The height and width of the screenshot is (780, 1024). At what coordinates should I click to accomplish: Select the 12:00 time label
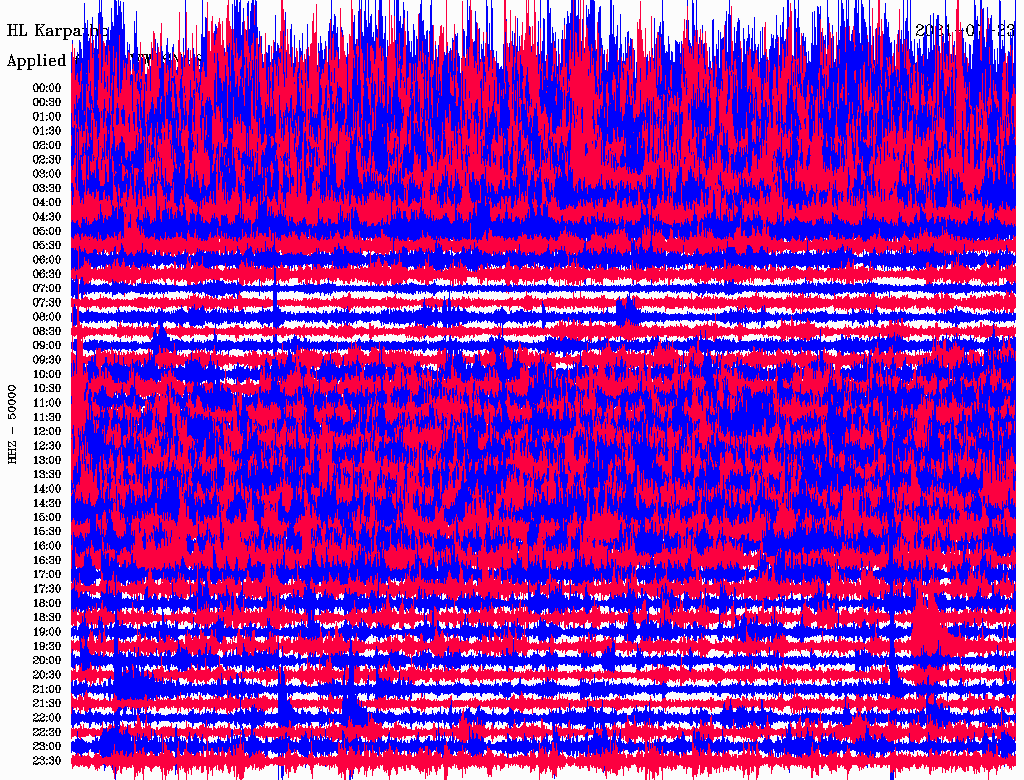tap(47, 432)
